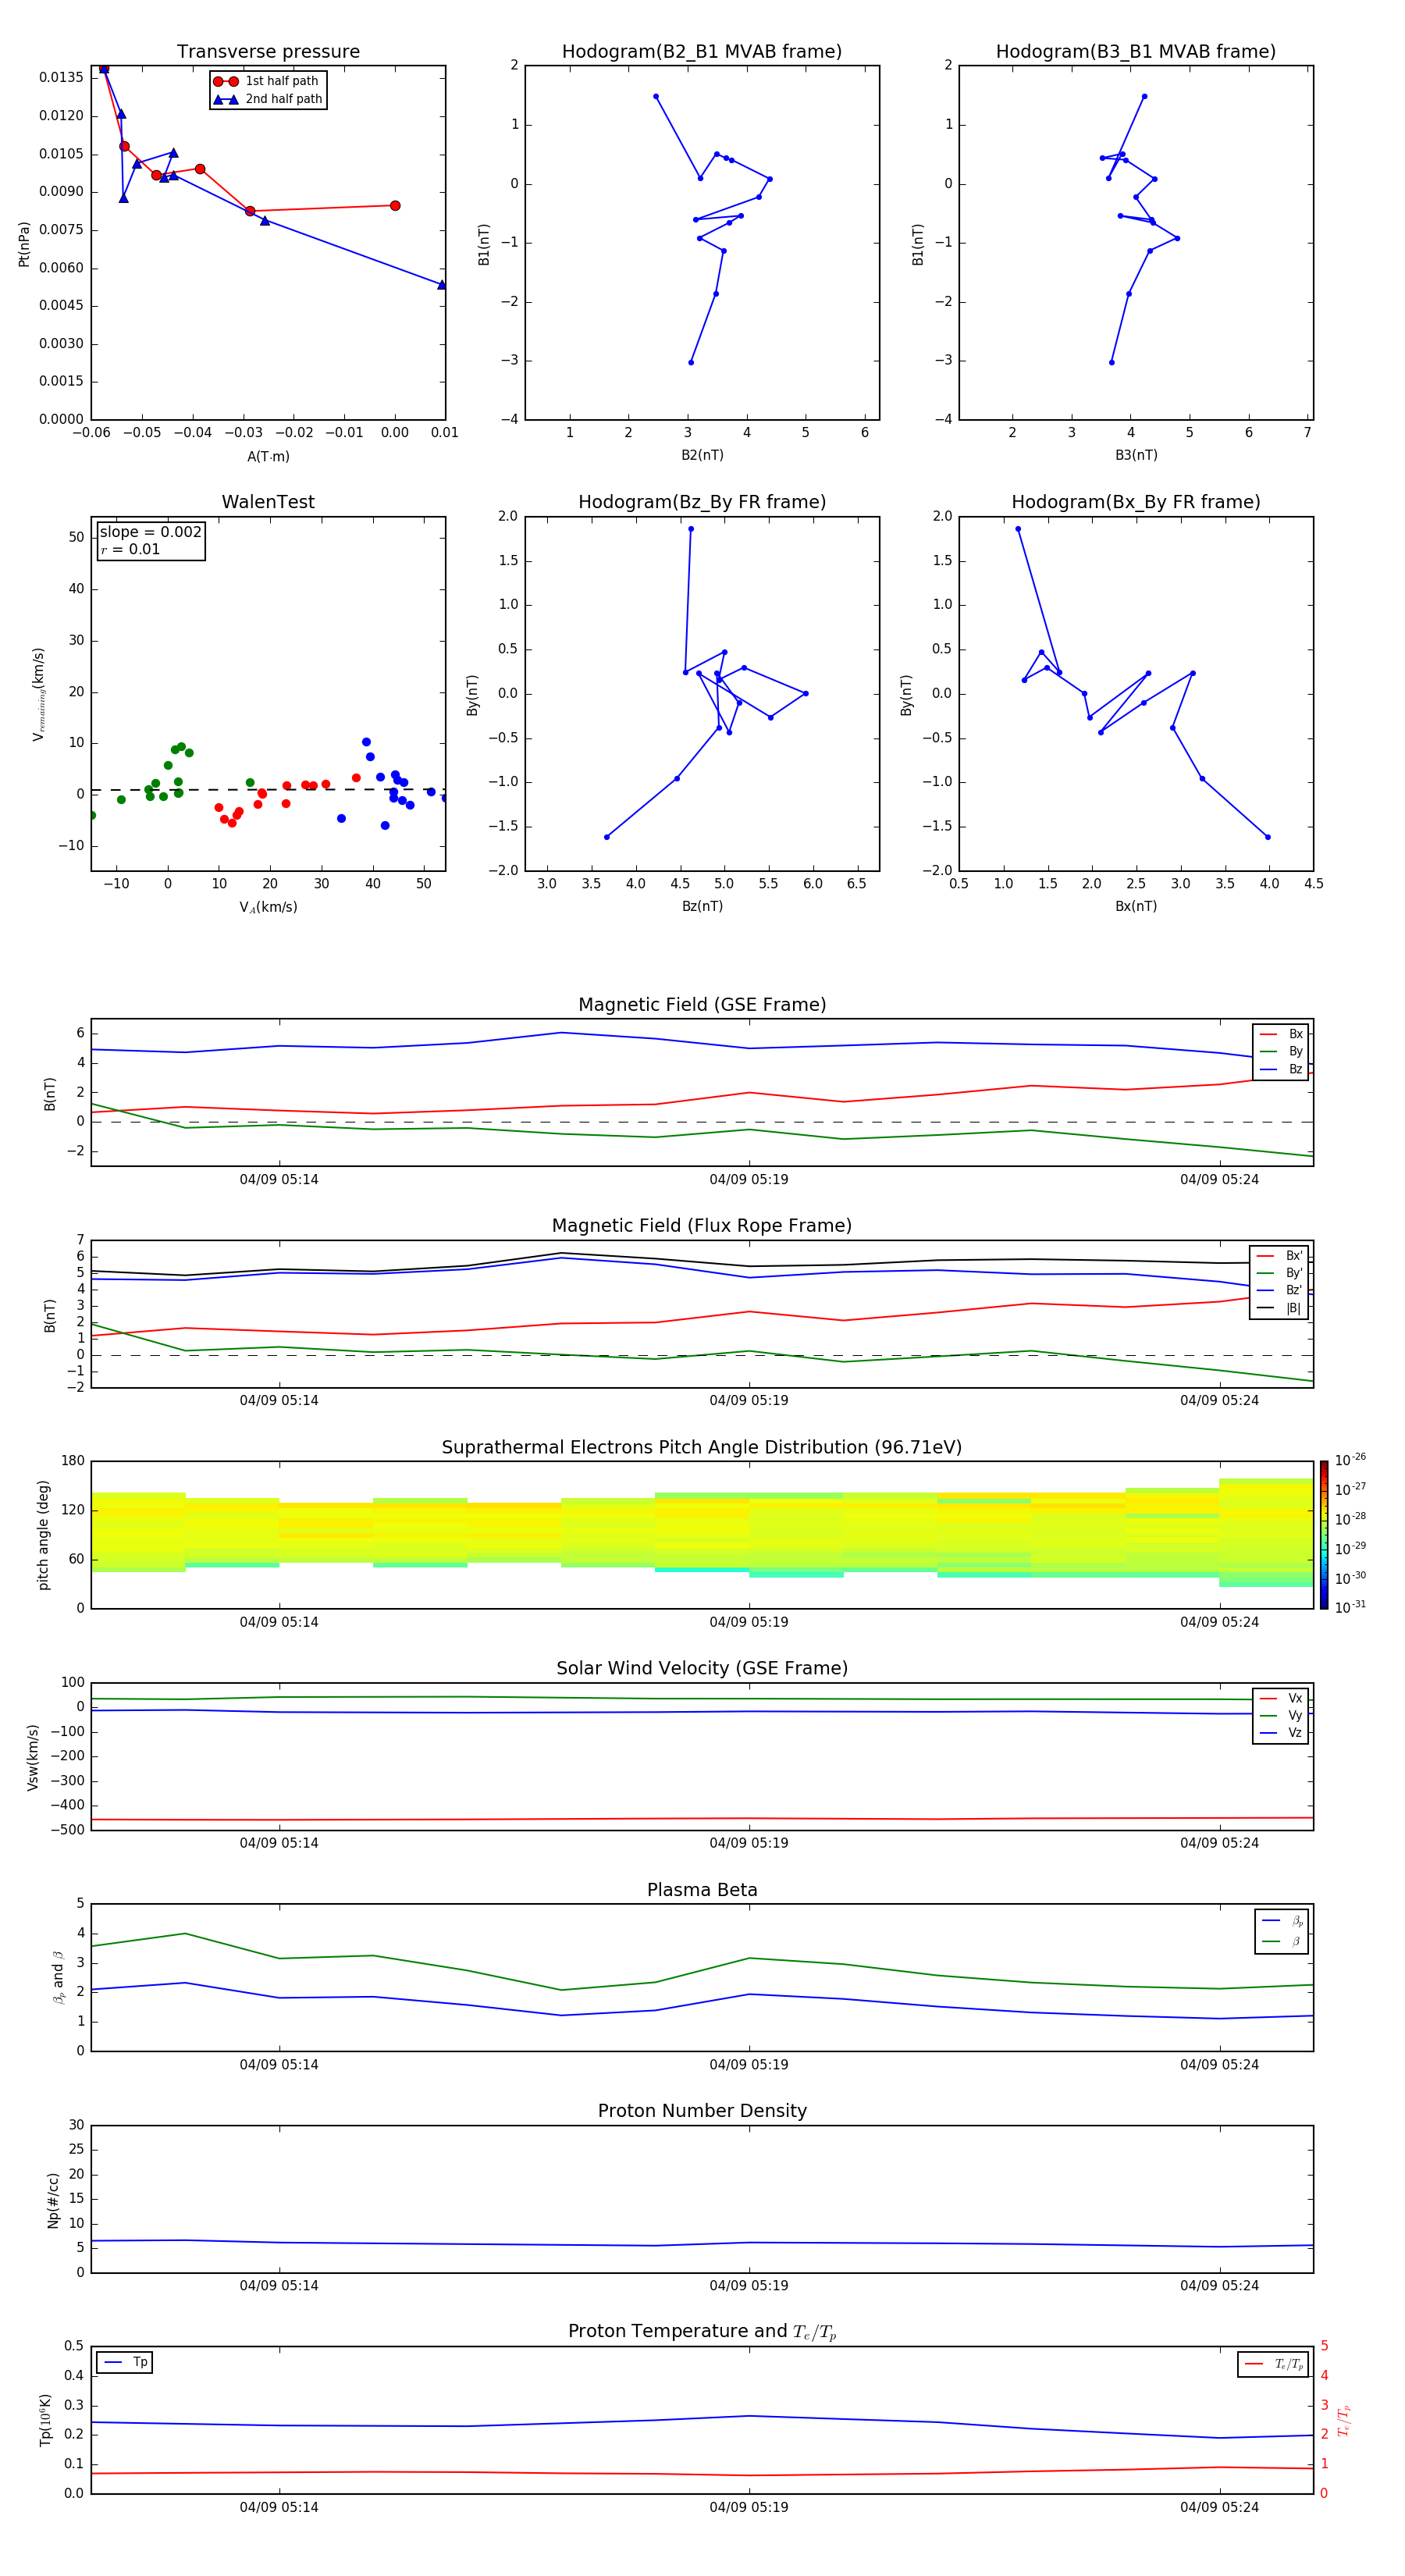Click the "WalenTest" plot title

[x=268, y=502]
